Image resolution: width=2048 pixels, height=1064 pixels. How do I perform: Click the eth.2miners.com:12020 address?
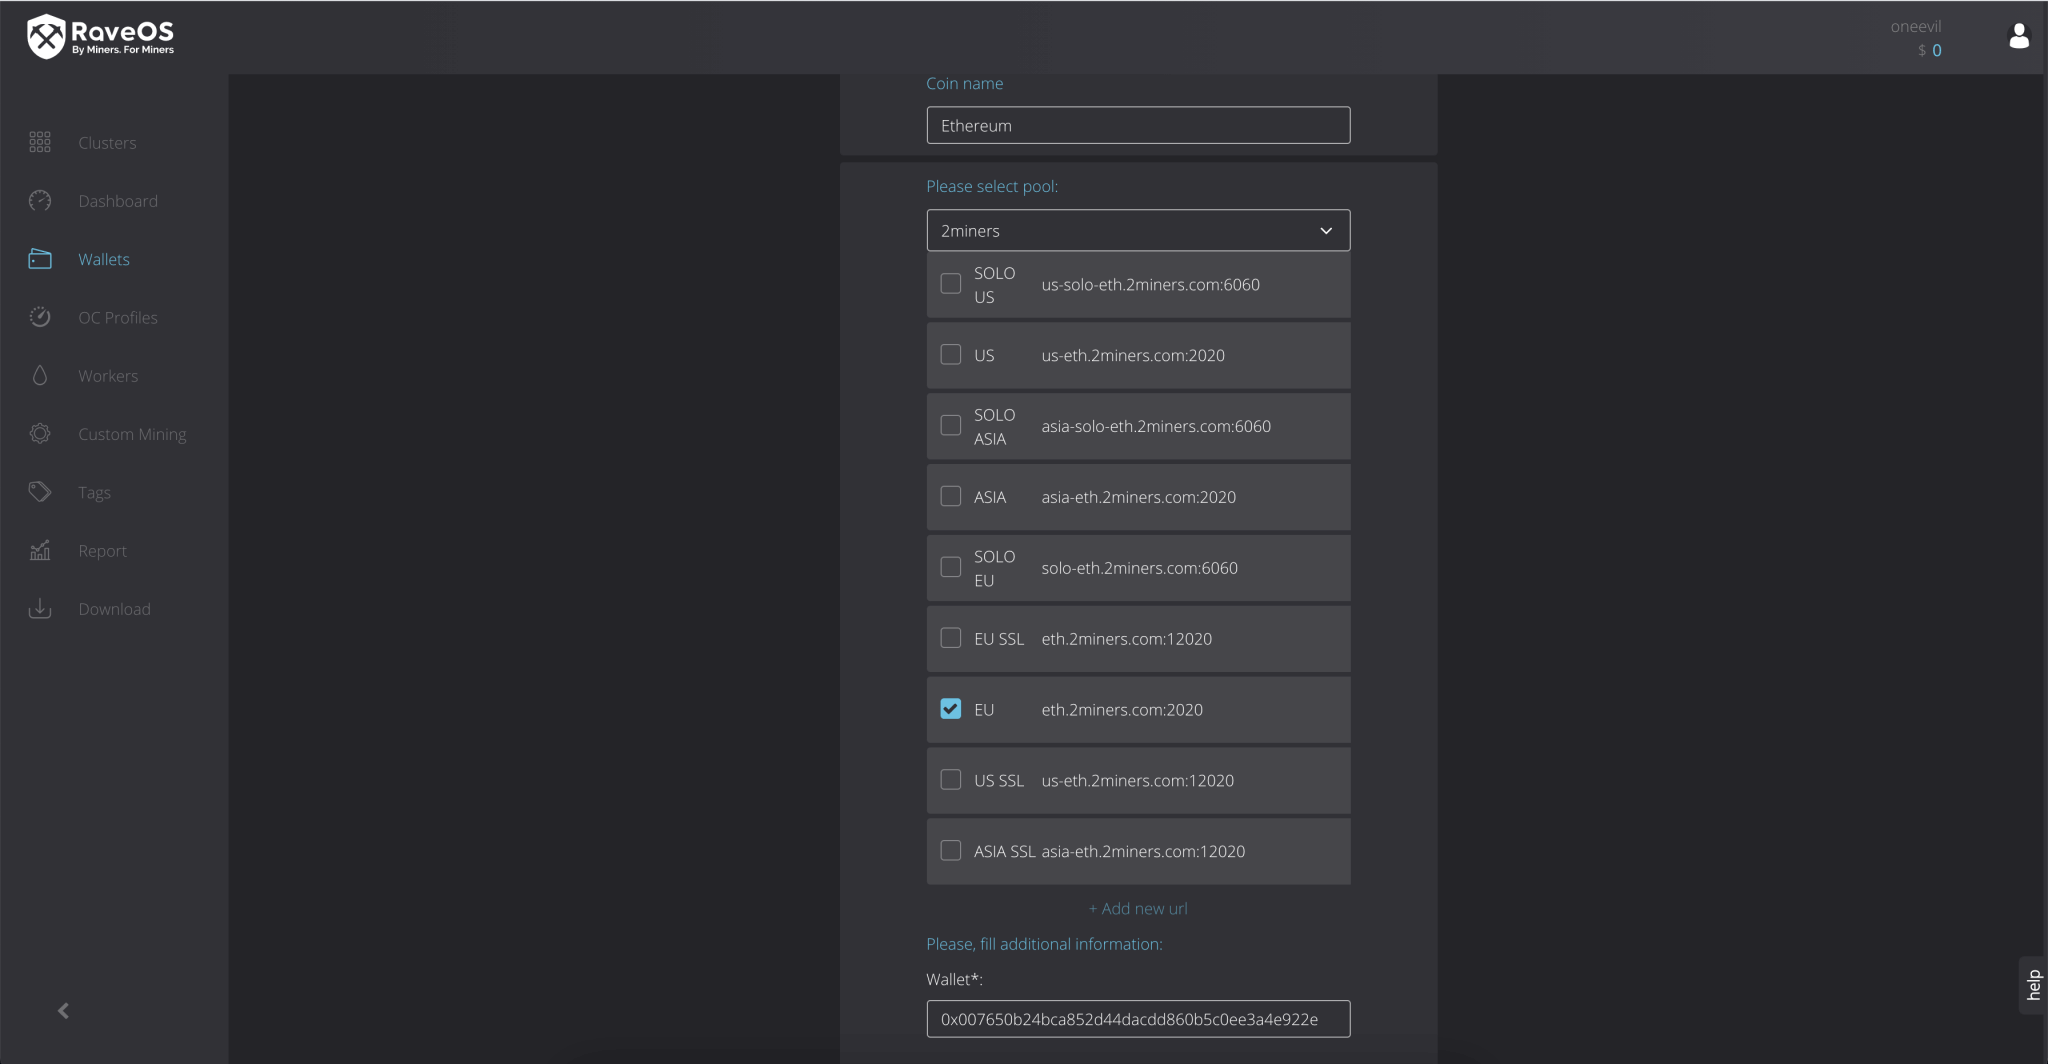[1126, 639]
